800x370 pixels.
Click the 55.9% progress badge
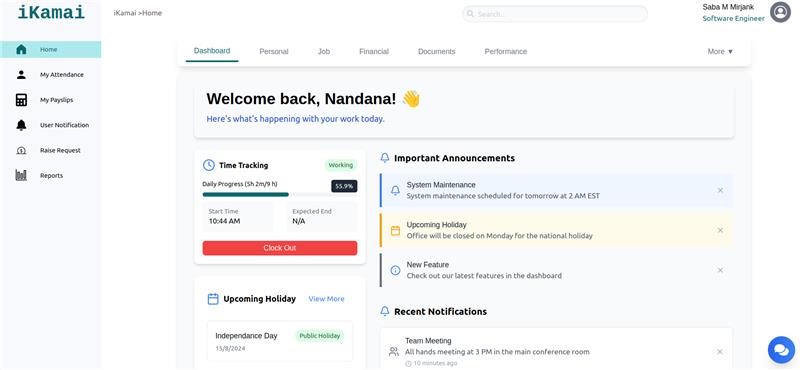pyautogui.click(x=344, y=186)
